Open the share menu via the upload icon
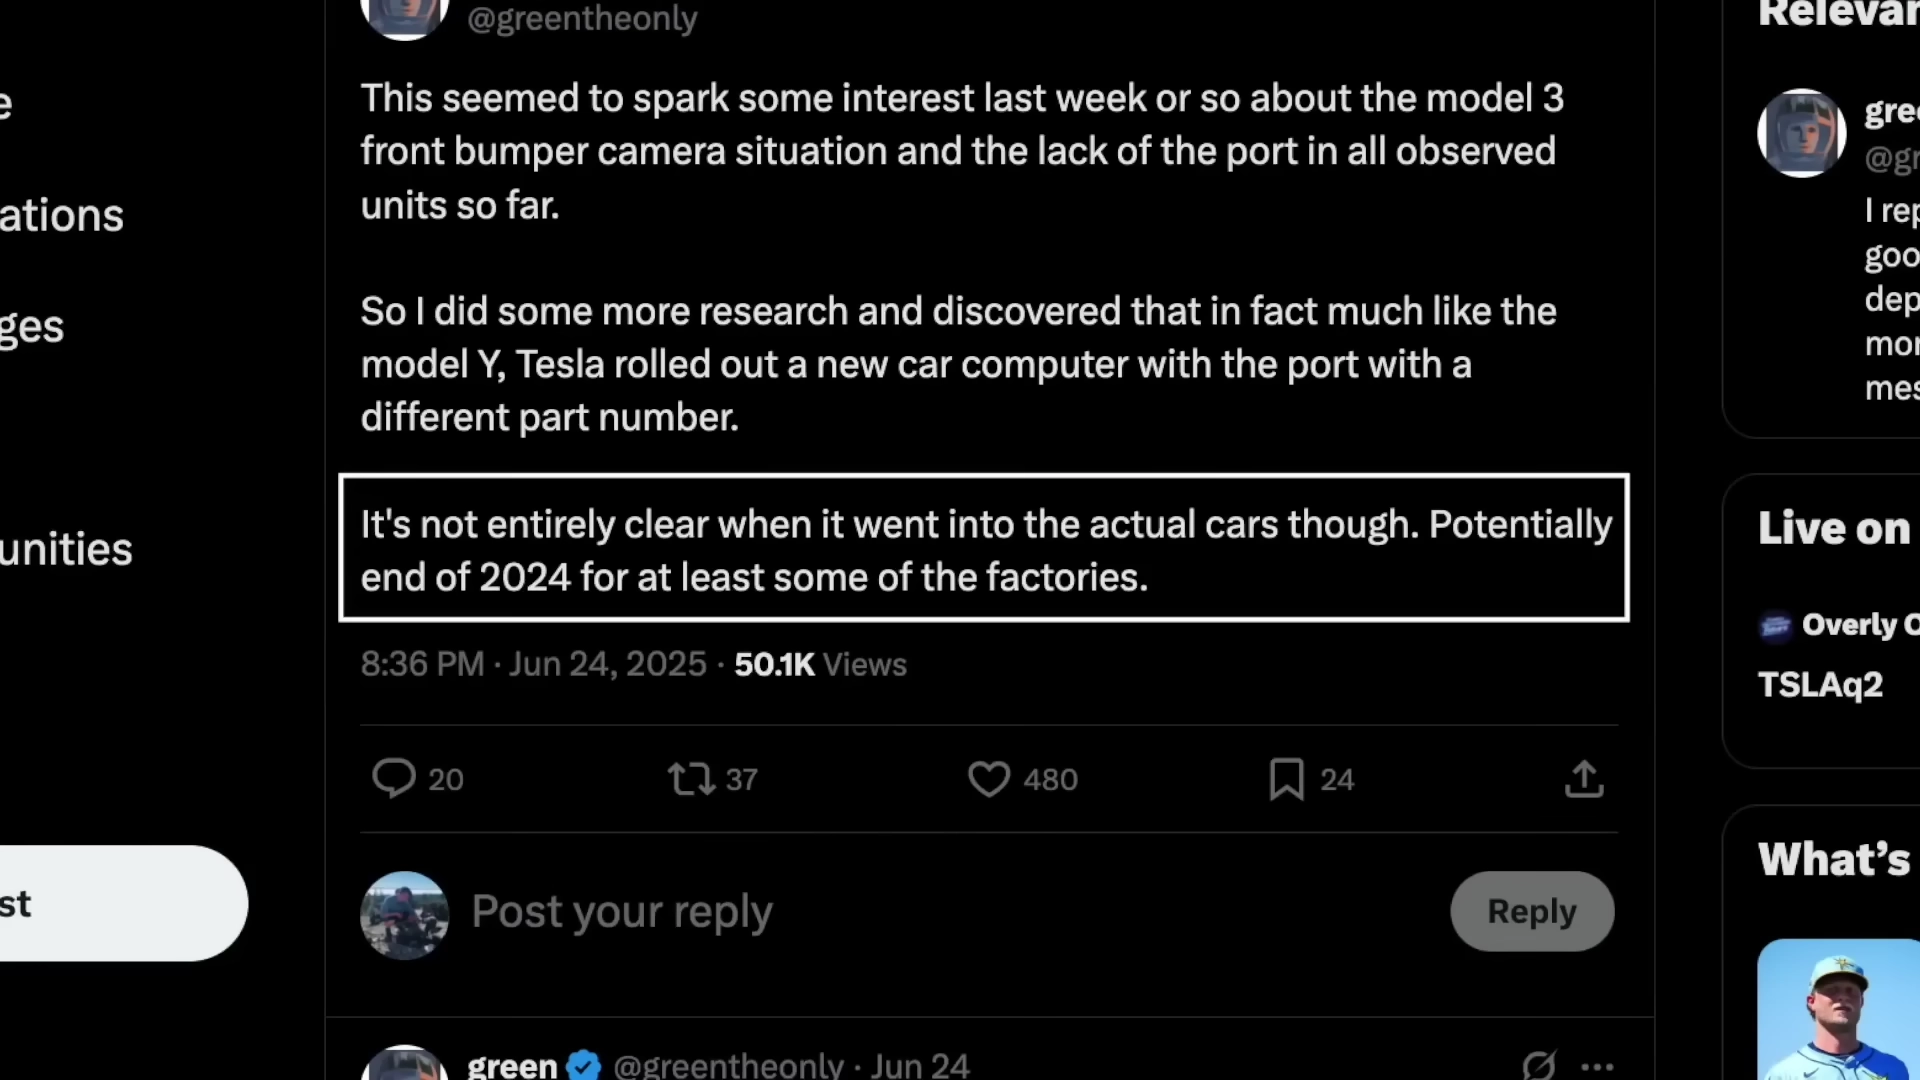 [x=1583, y=779]
